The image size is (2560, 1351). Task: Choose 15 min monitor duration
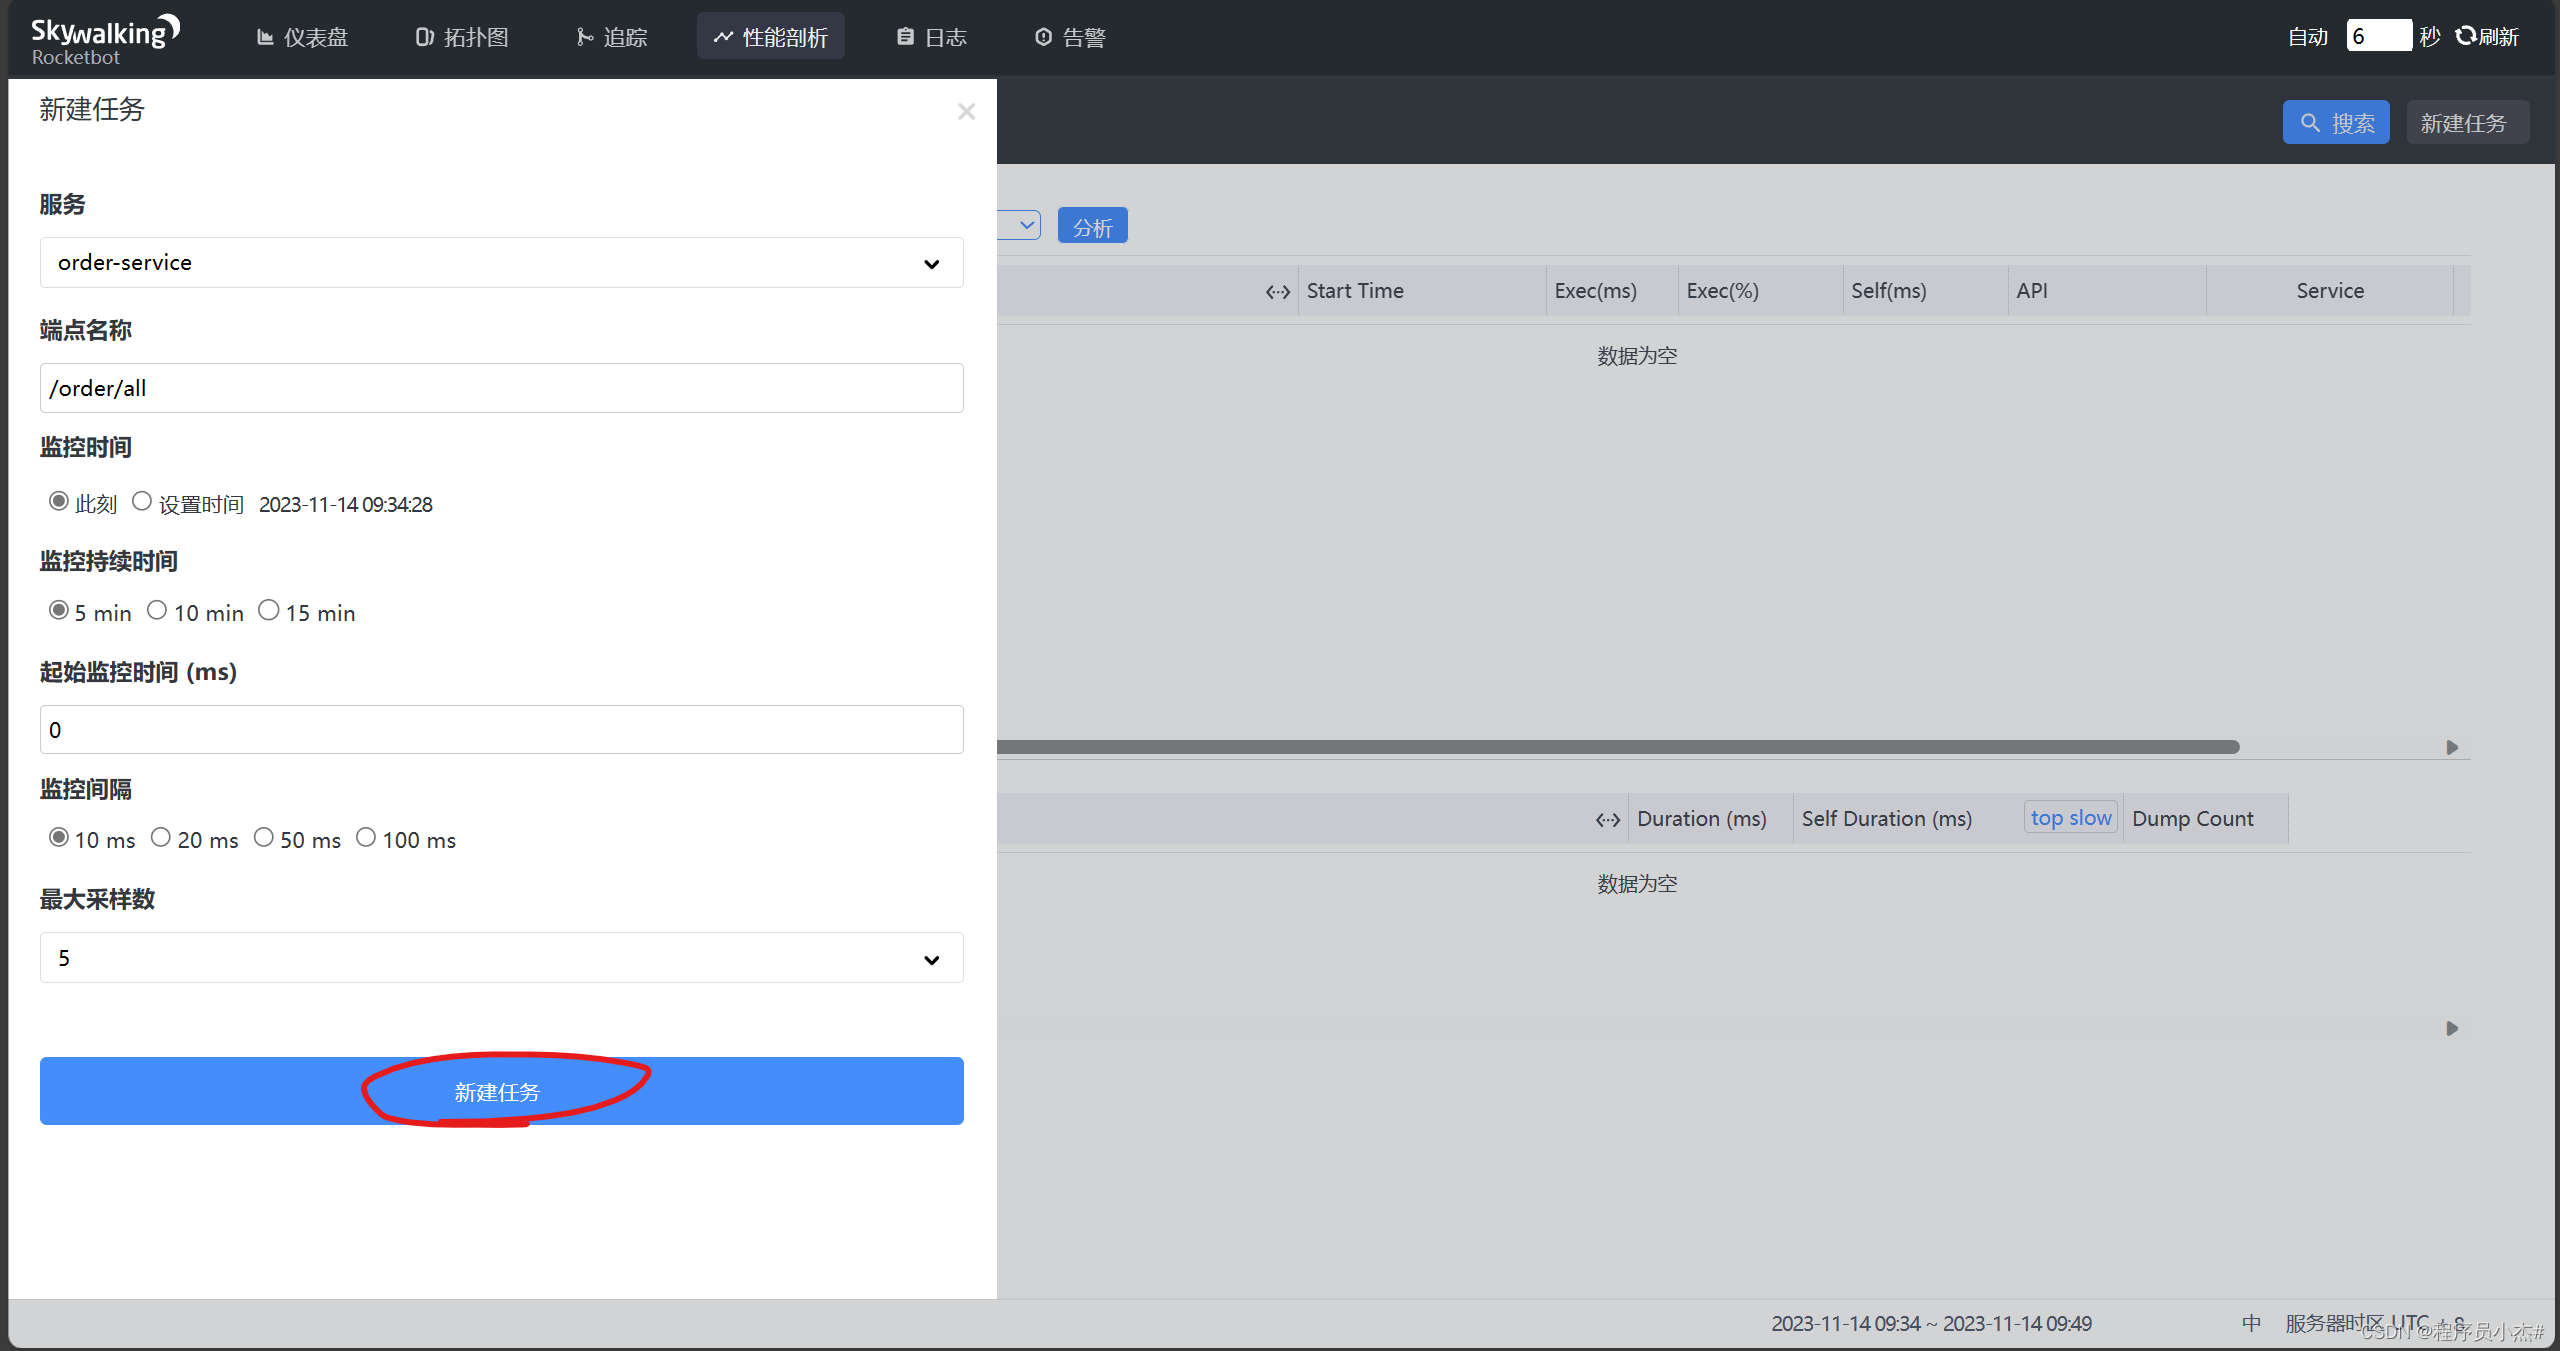269,610
